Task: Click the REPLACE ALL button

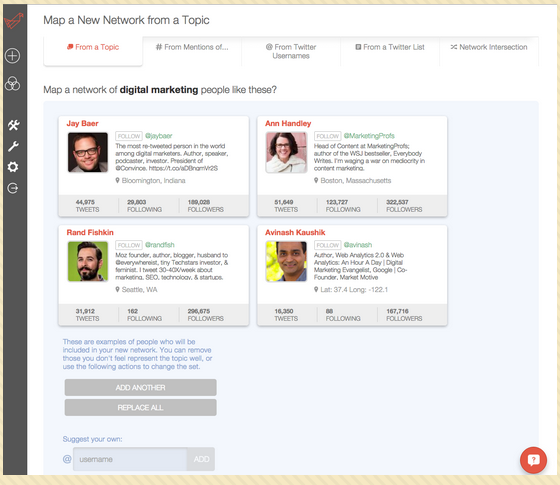Action: [140, 408]
